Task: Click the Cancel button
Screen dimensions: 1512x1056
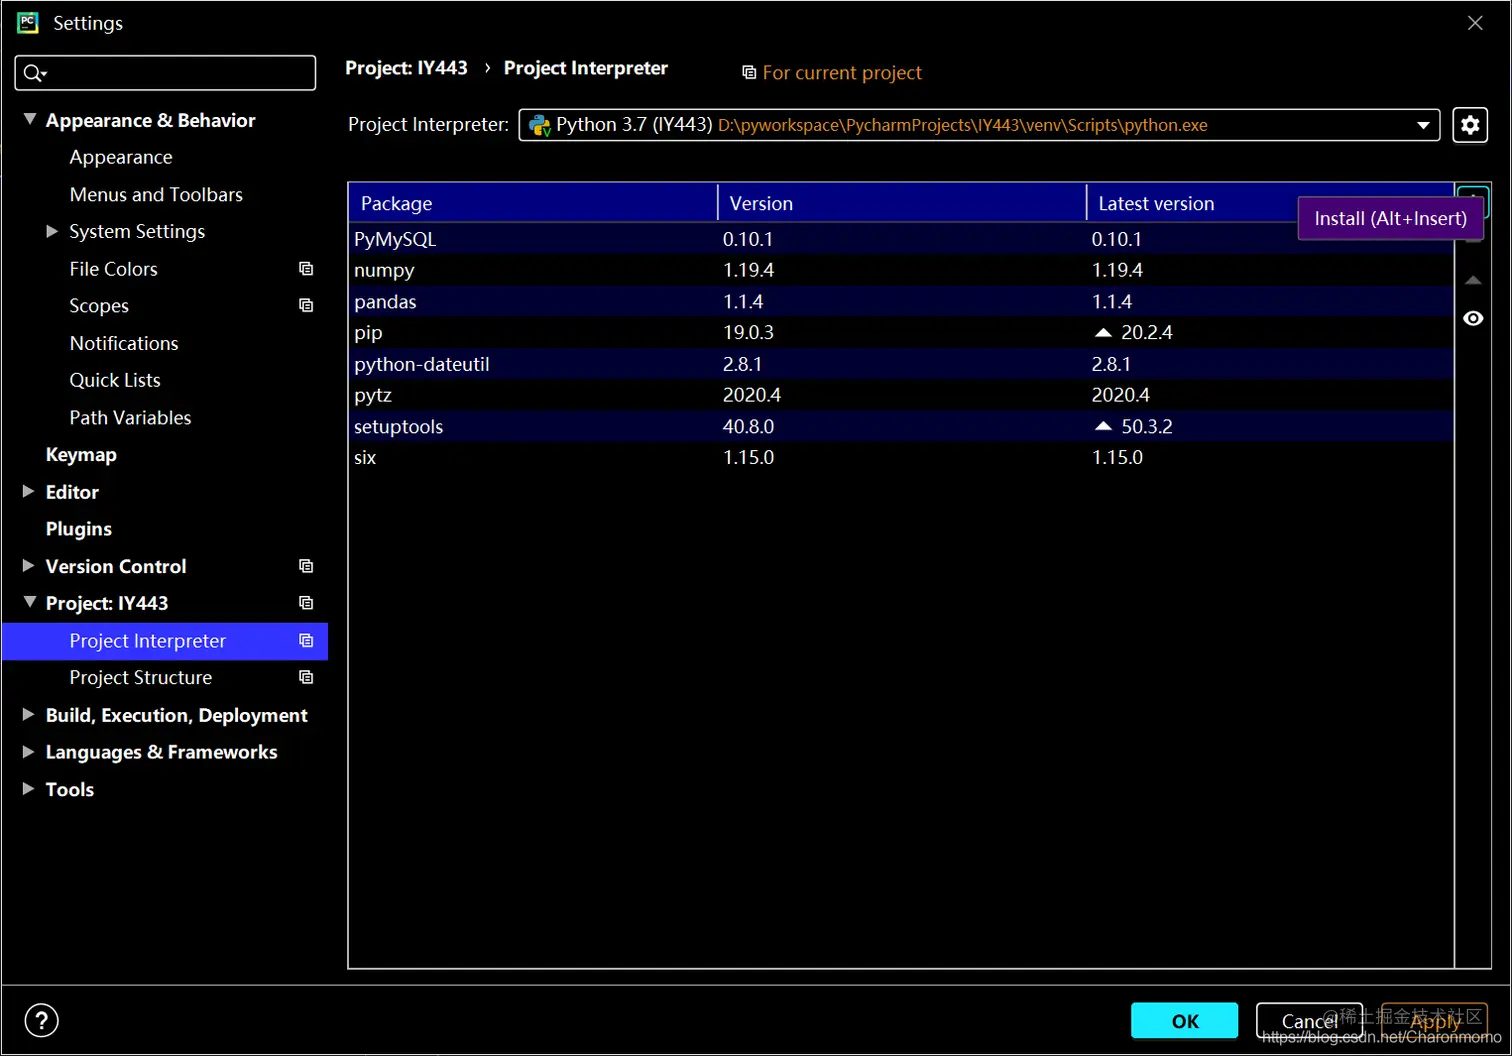Action: (1309, 1021)
